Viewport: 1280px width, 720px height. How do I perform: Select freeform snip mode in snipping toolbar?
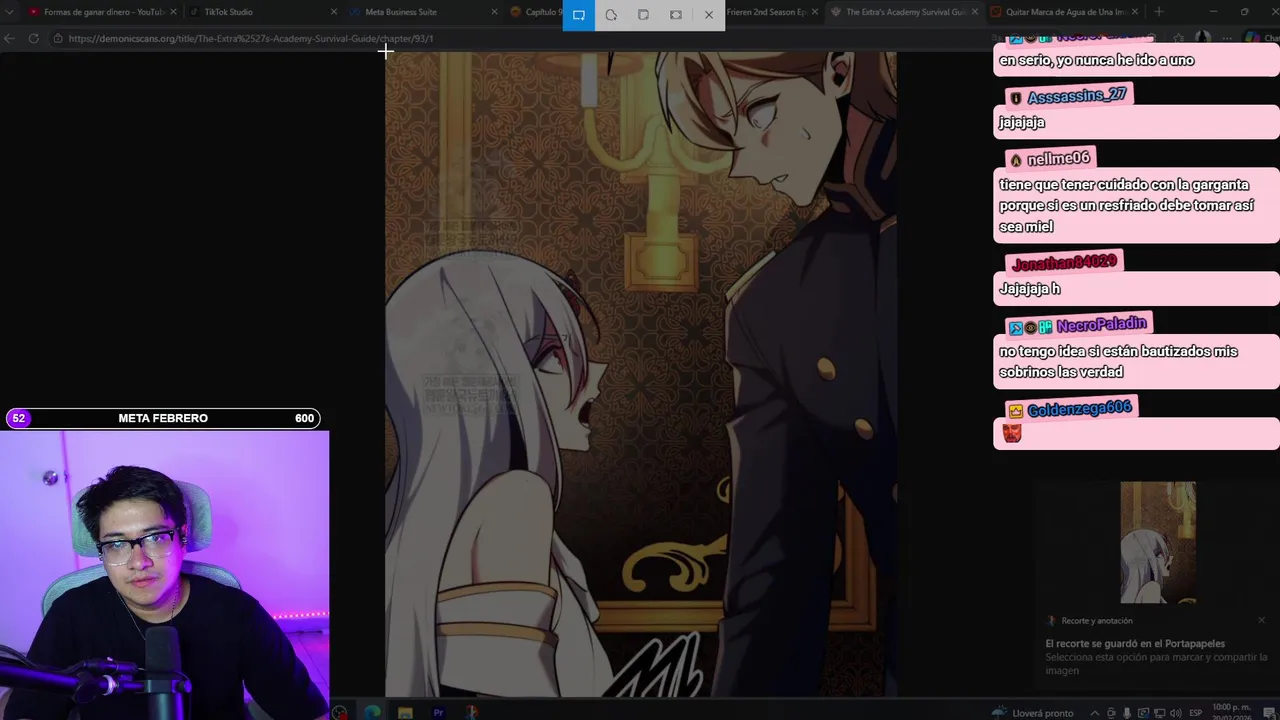611,15
